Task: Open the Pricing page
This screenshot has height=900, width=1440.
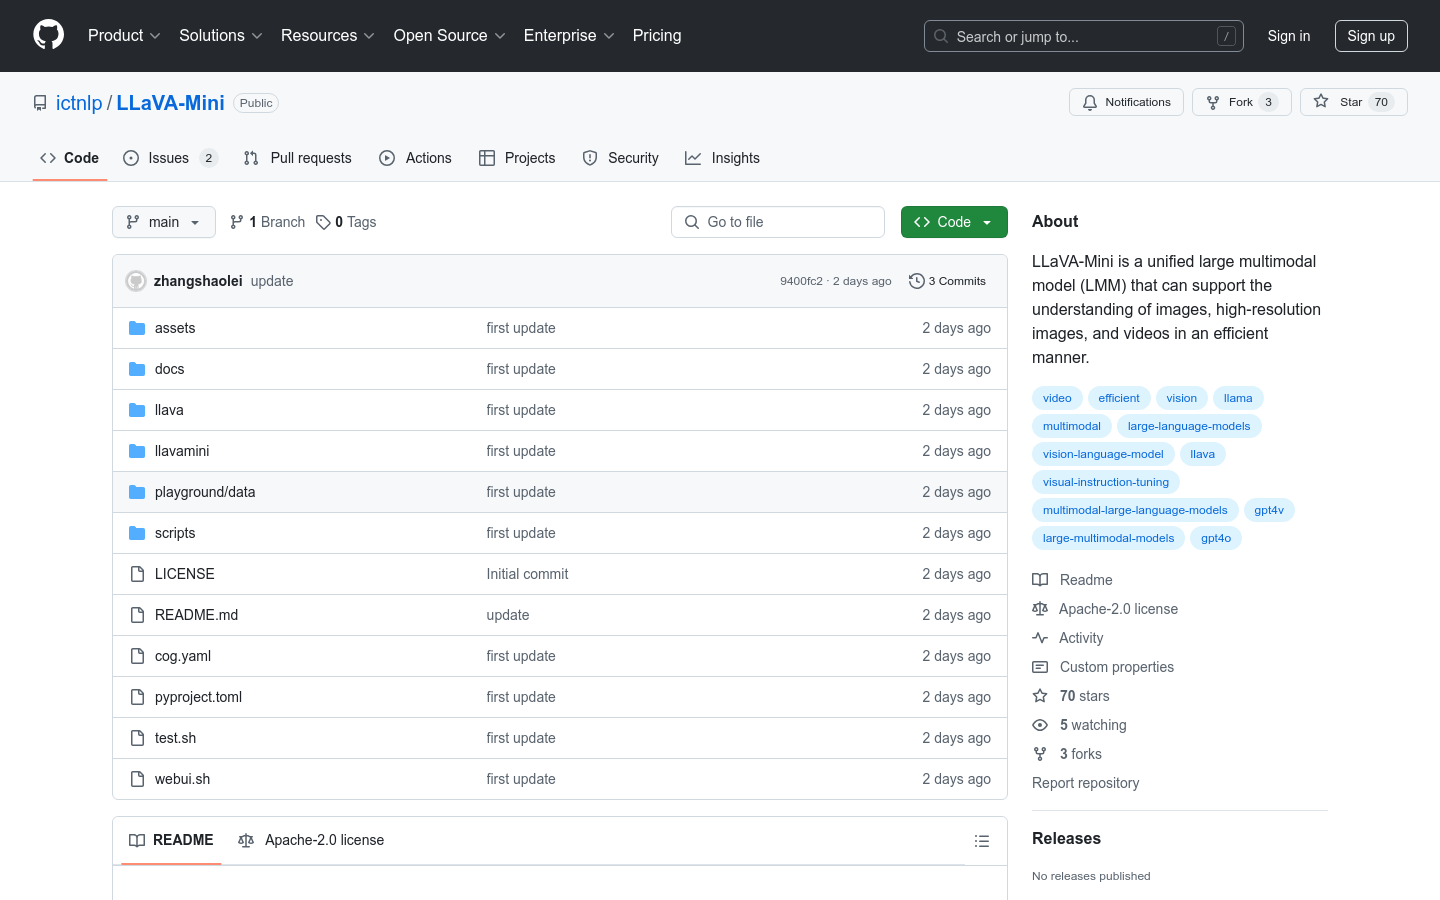Action: click(657, 35)
